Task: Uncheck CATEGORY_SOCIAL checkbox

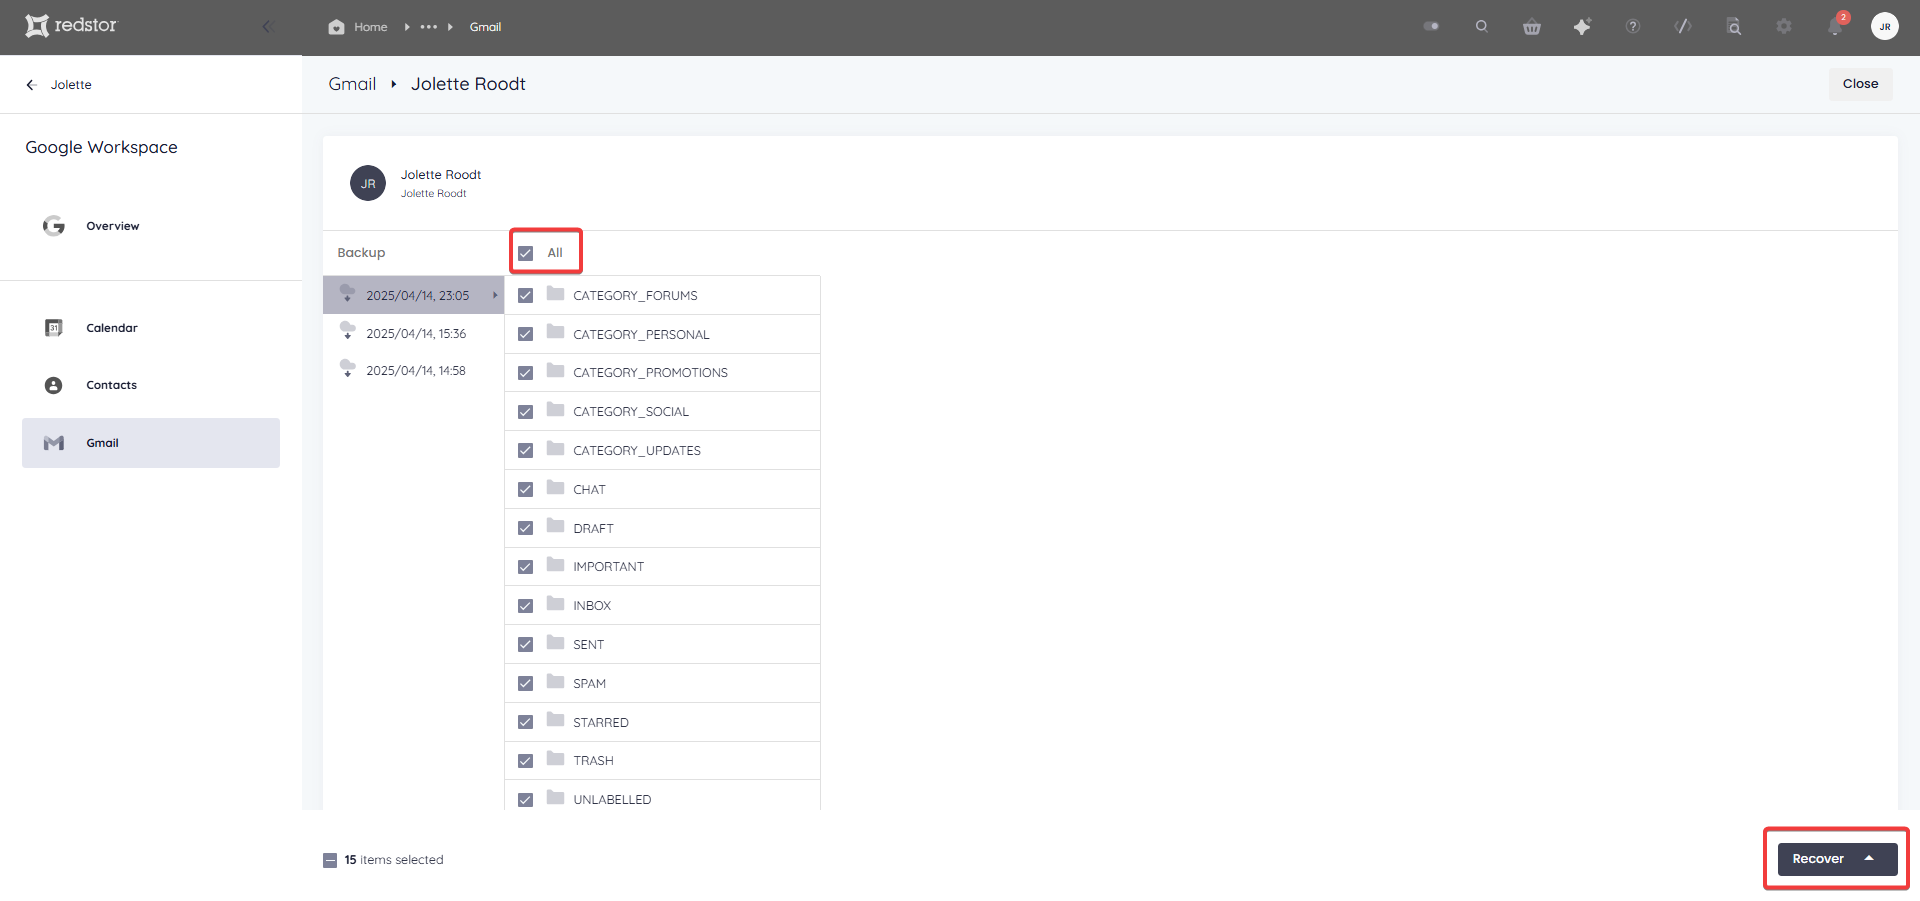Action: click(x=526, y=412)
